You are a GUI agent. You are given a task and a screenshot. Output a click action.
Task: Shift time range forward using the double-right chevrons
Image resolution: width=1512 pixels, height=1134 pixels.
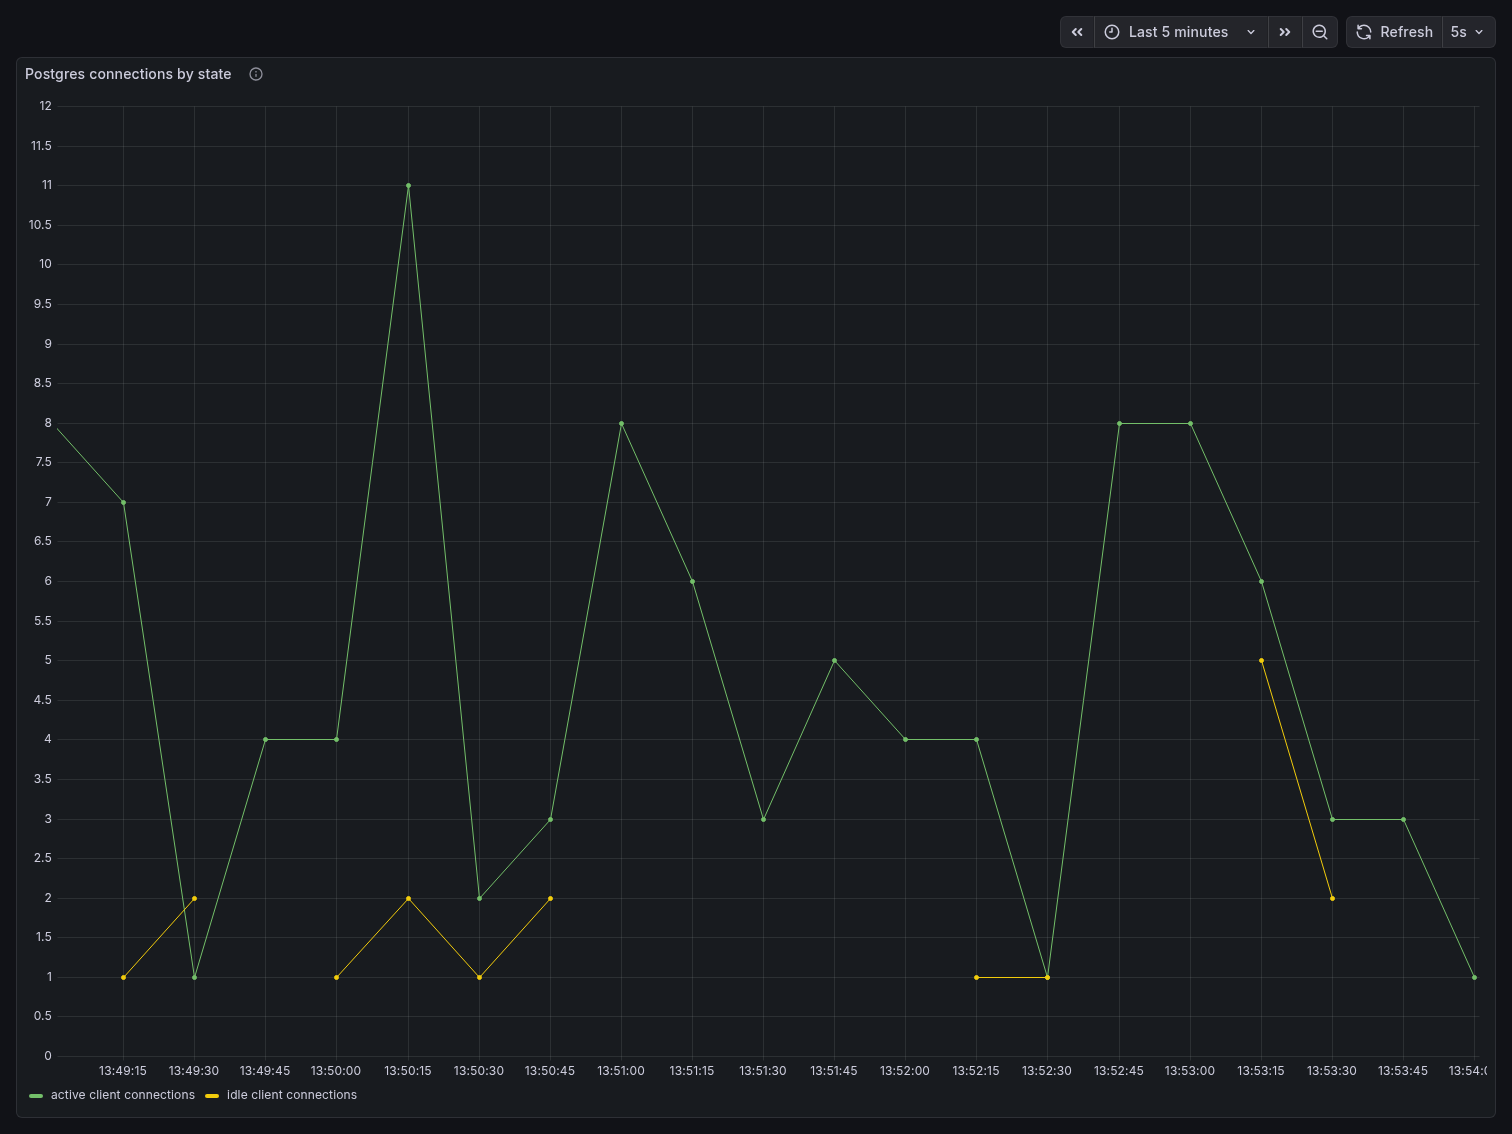coord(1285,32)
